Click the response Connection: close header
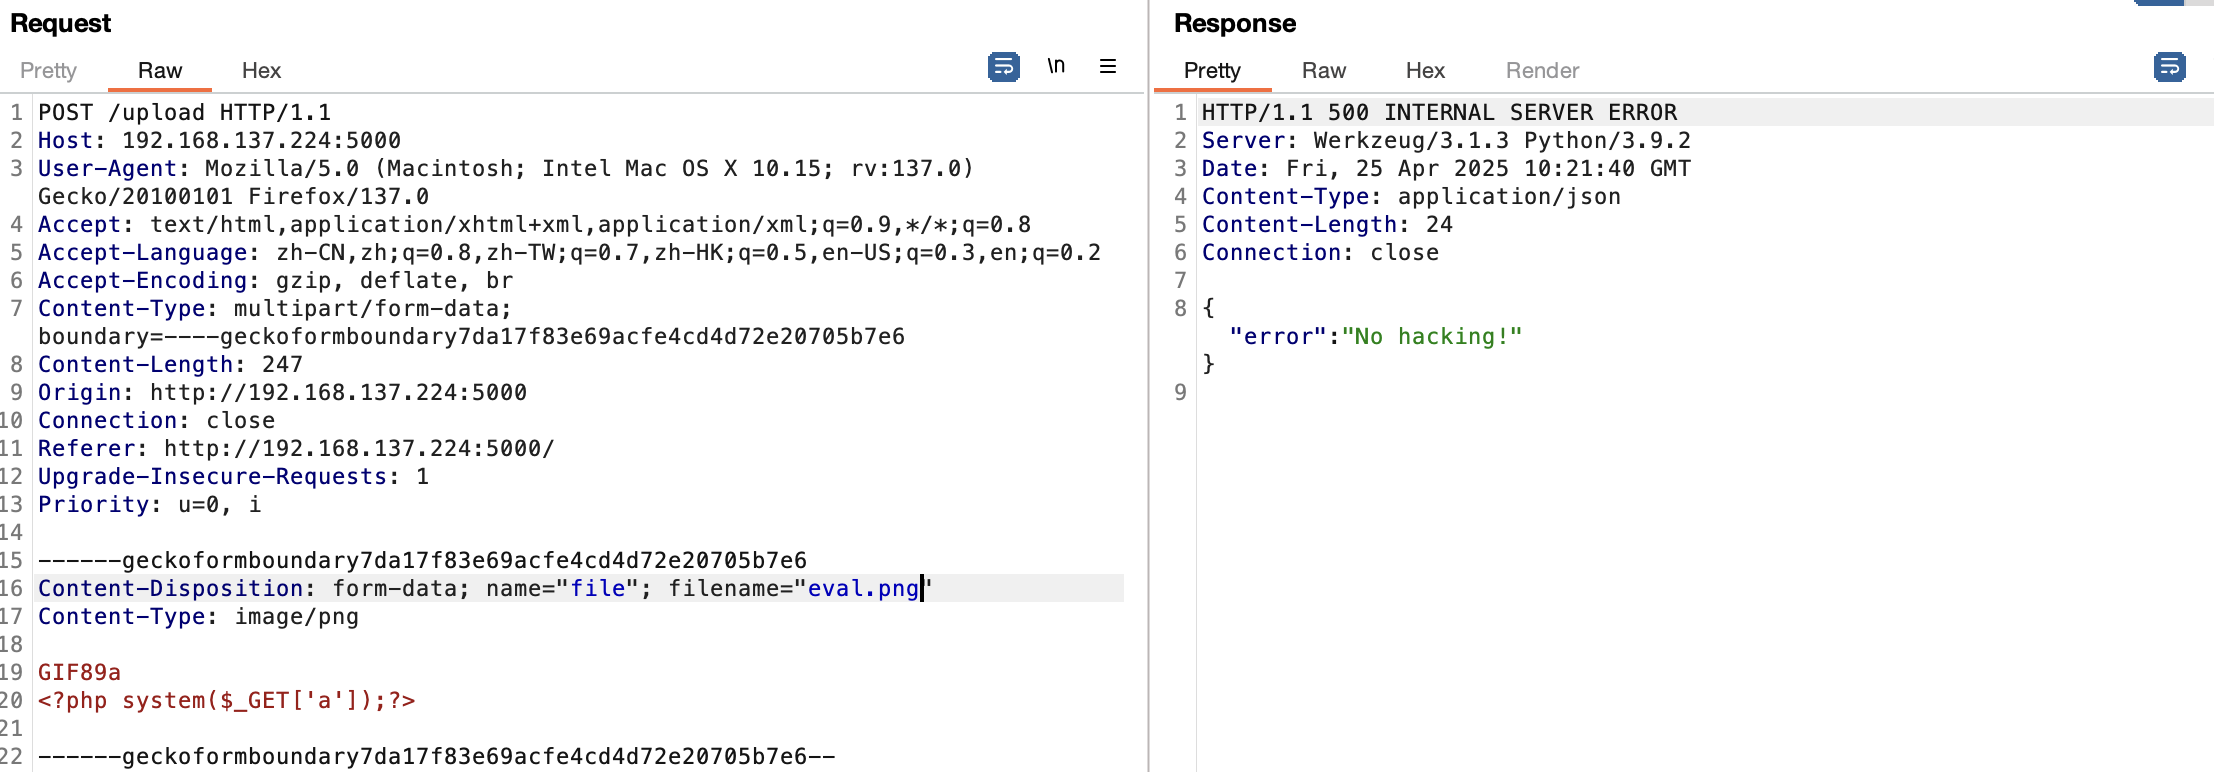This screenshot has height=772, width=2214. click(x=1320, y=252)
